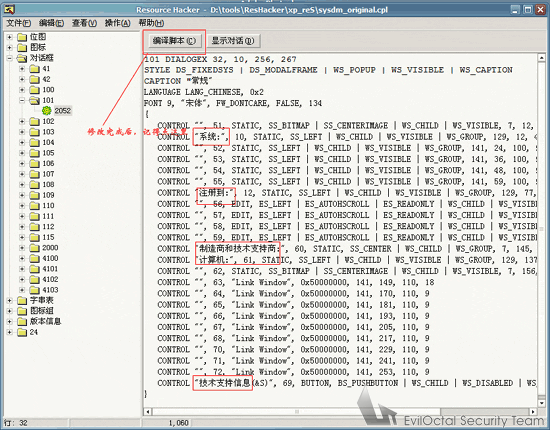Image resolution: width=550 pixels, height=430 pixels.
Task: Open the 帮助(H) menu
Action: point(151,23)
